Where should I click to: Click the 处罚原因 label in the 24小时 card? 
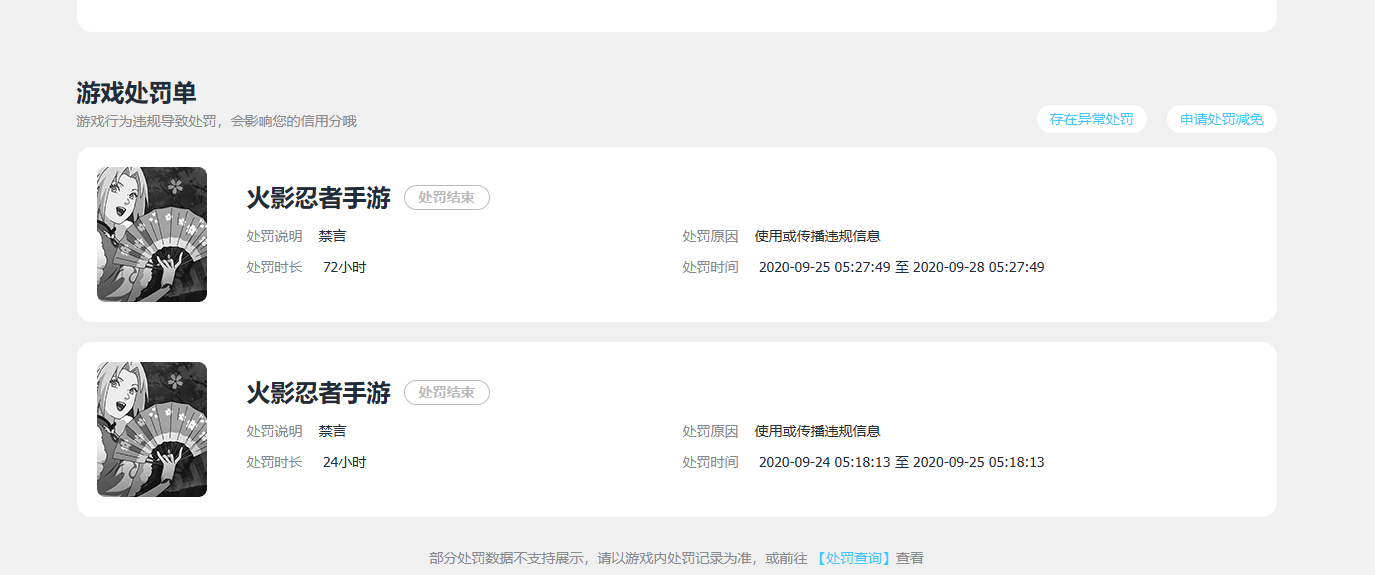[711, 431]
